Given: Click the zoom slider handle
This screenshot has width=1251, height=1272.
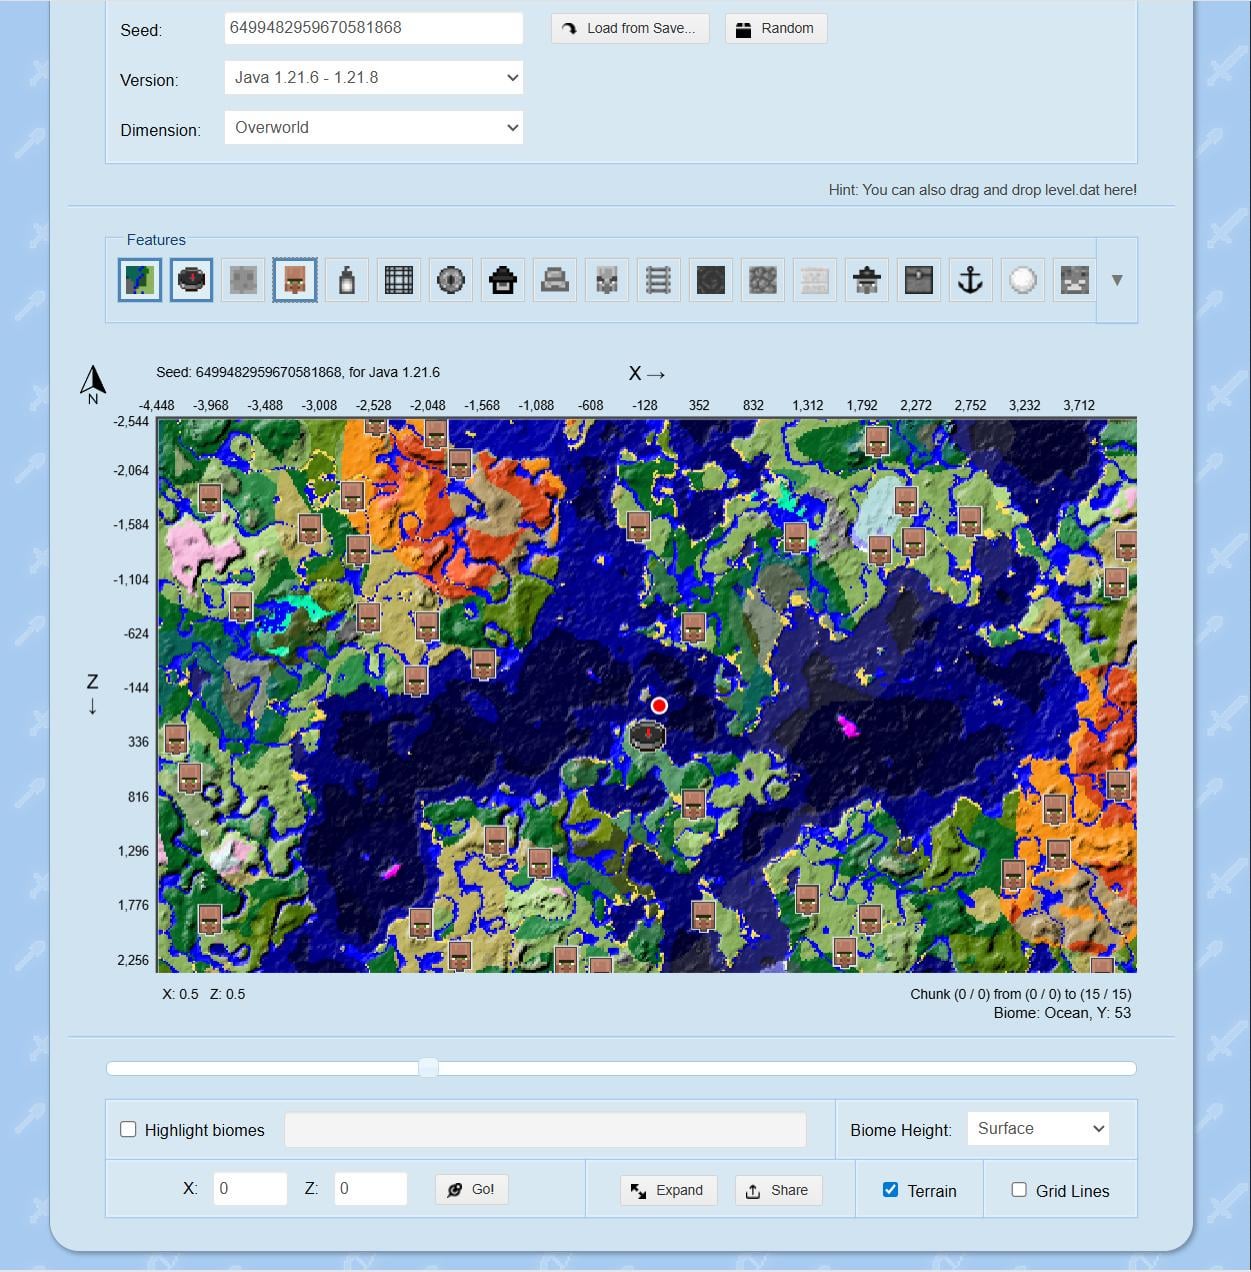Looking at the screenshot, I should 428,1068.
